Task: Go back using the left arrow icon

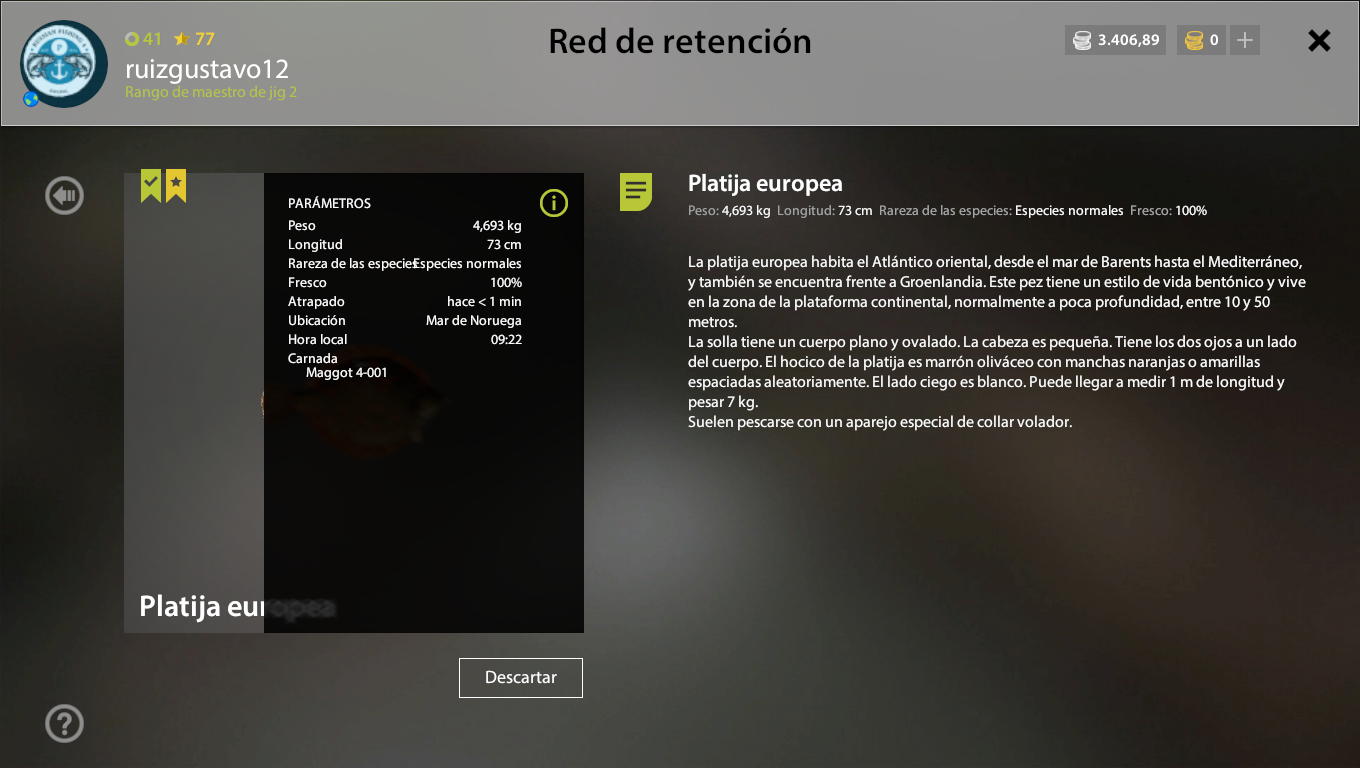Action: click(x=64, y=195)
